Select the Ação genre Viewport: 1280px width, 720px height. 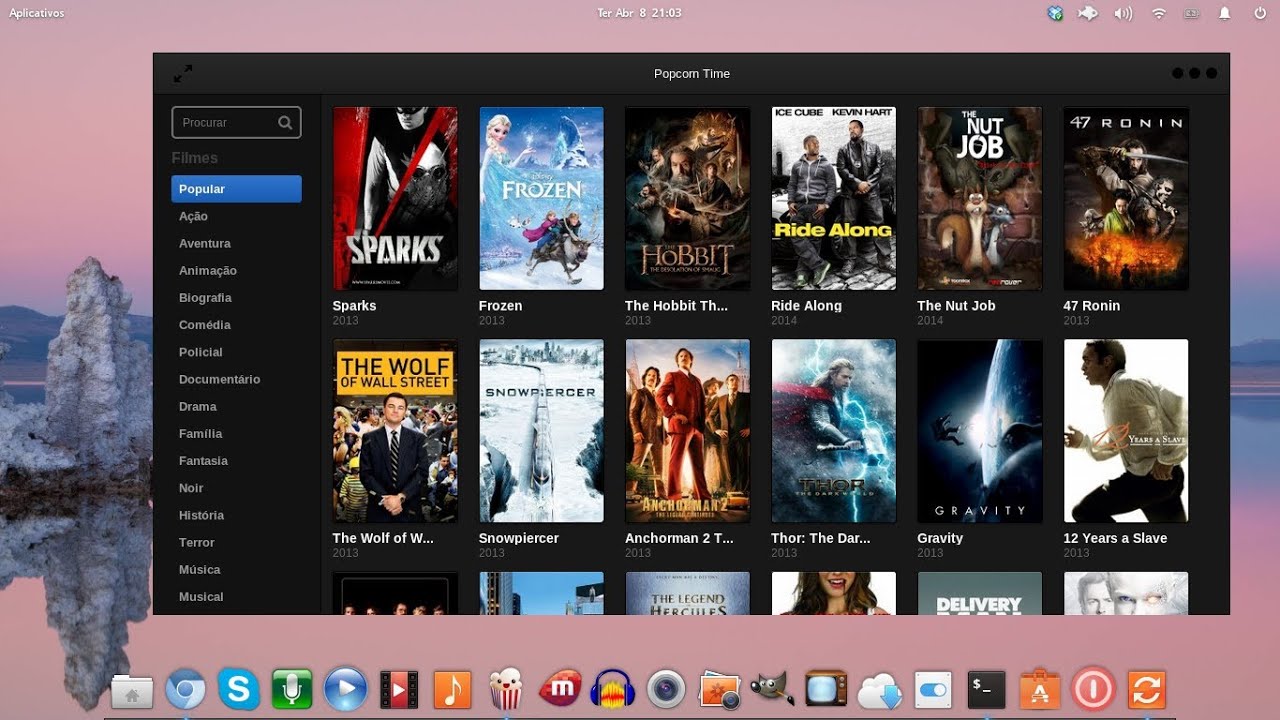tap(193, 216)
